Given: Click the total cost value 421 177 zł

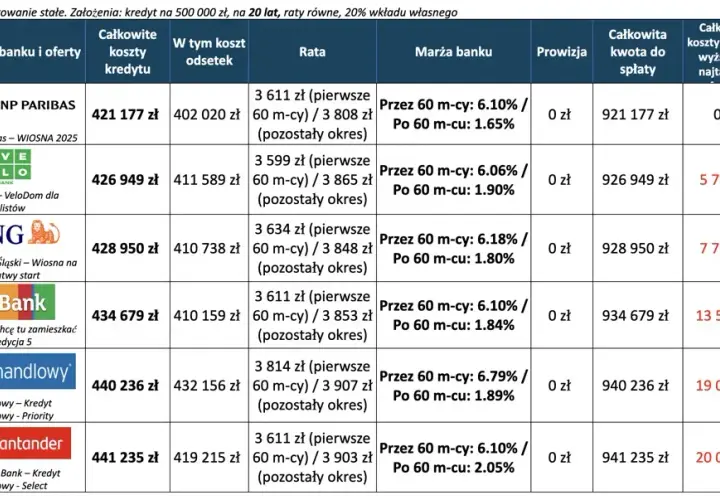Looking at the screenshot, I should (x=125, y=114).
